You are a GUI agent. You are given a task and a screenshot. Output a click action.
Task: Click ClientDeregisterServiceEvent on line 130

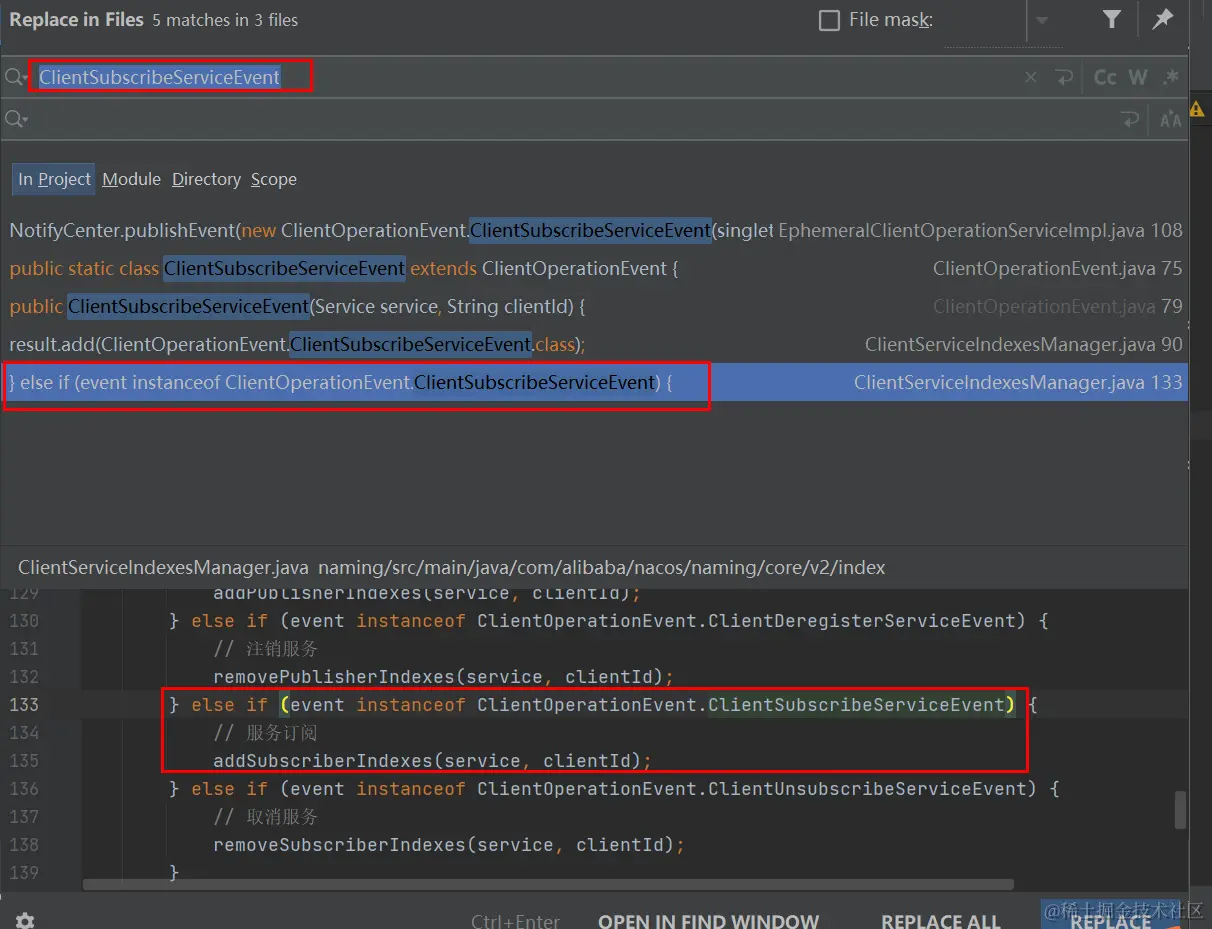click(x=862, y=621)
